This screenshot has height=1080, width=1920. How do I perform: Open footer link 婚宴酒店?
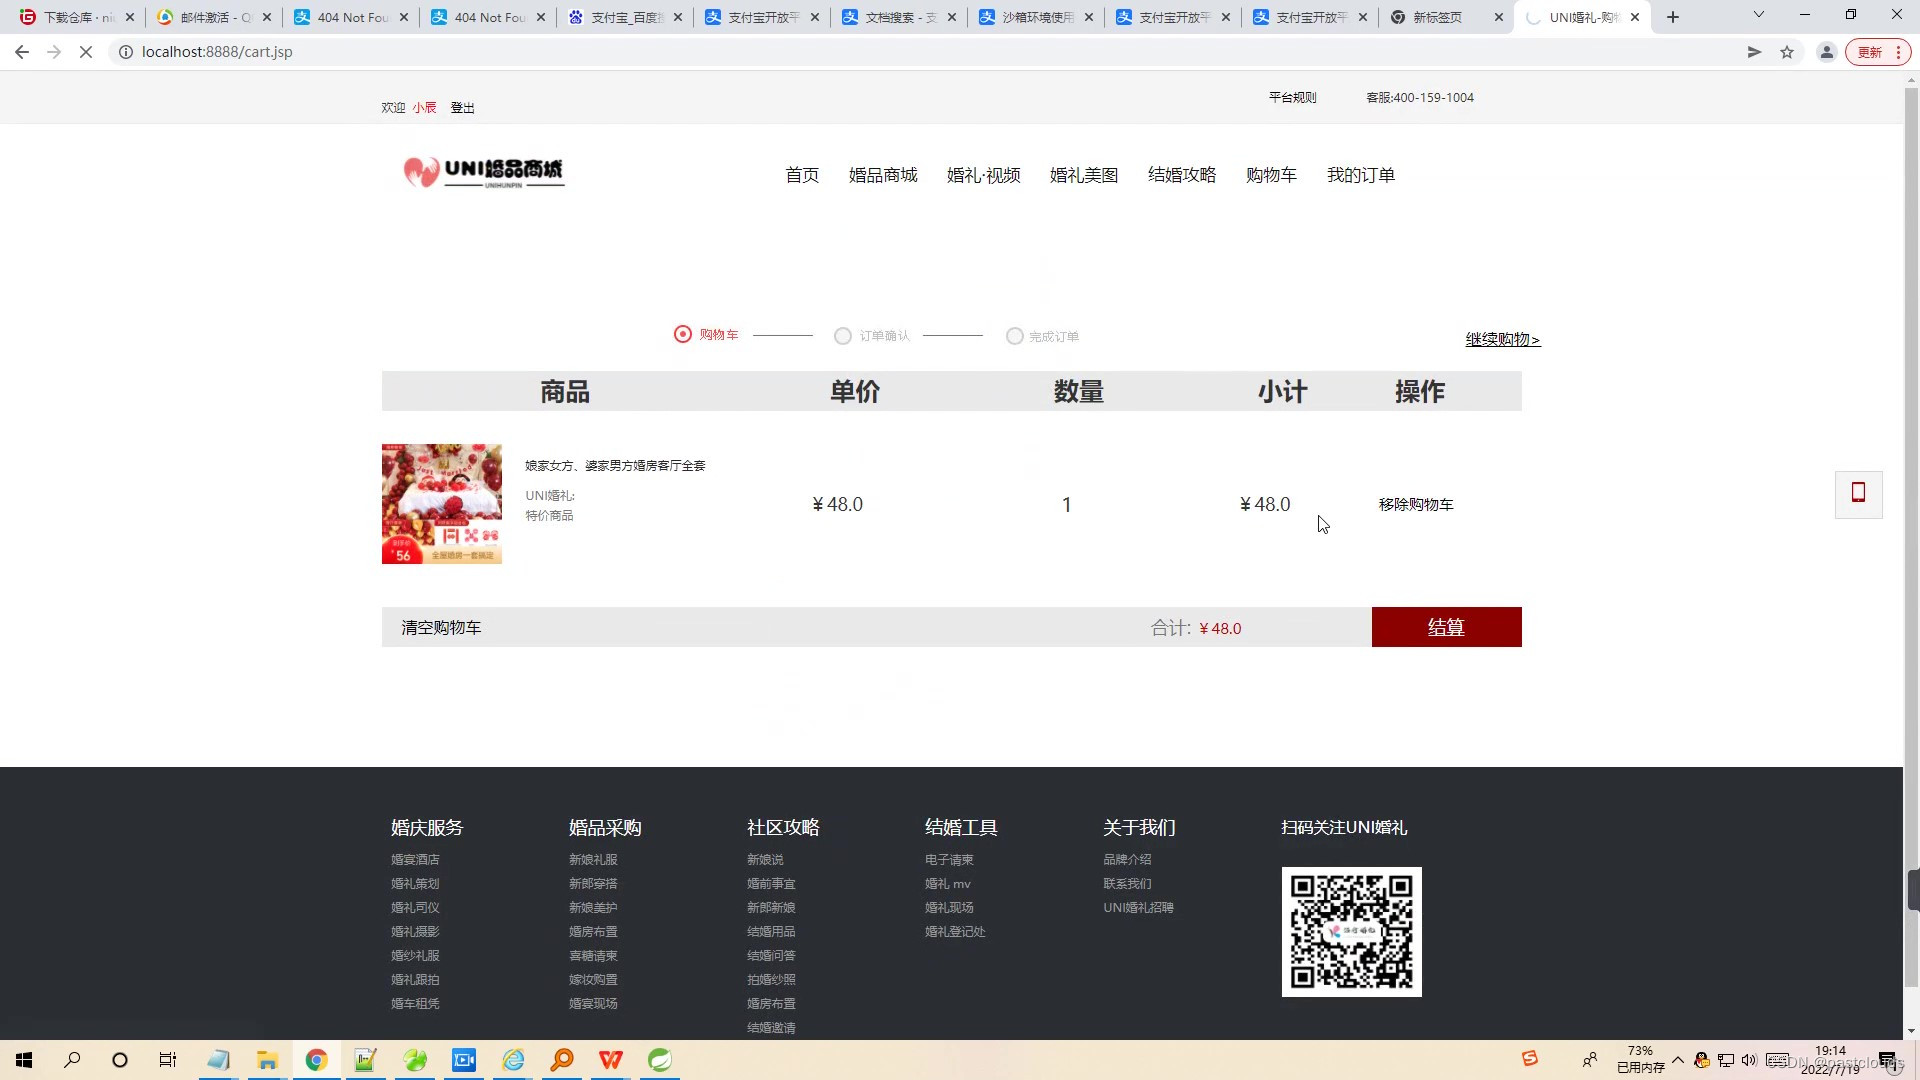click(415, 859)
